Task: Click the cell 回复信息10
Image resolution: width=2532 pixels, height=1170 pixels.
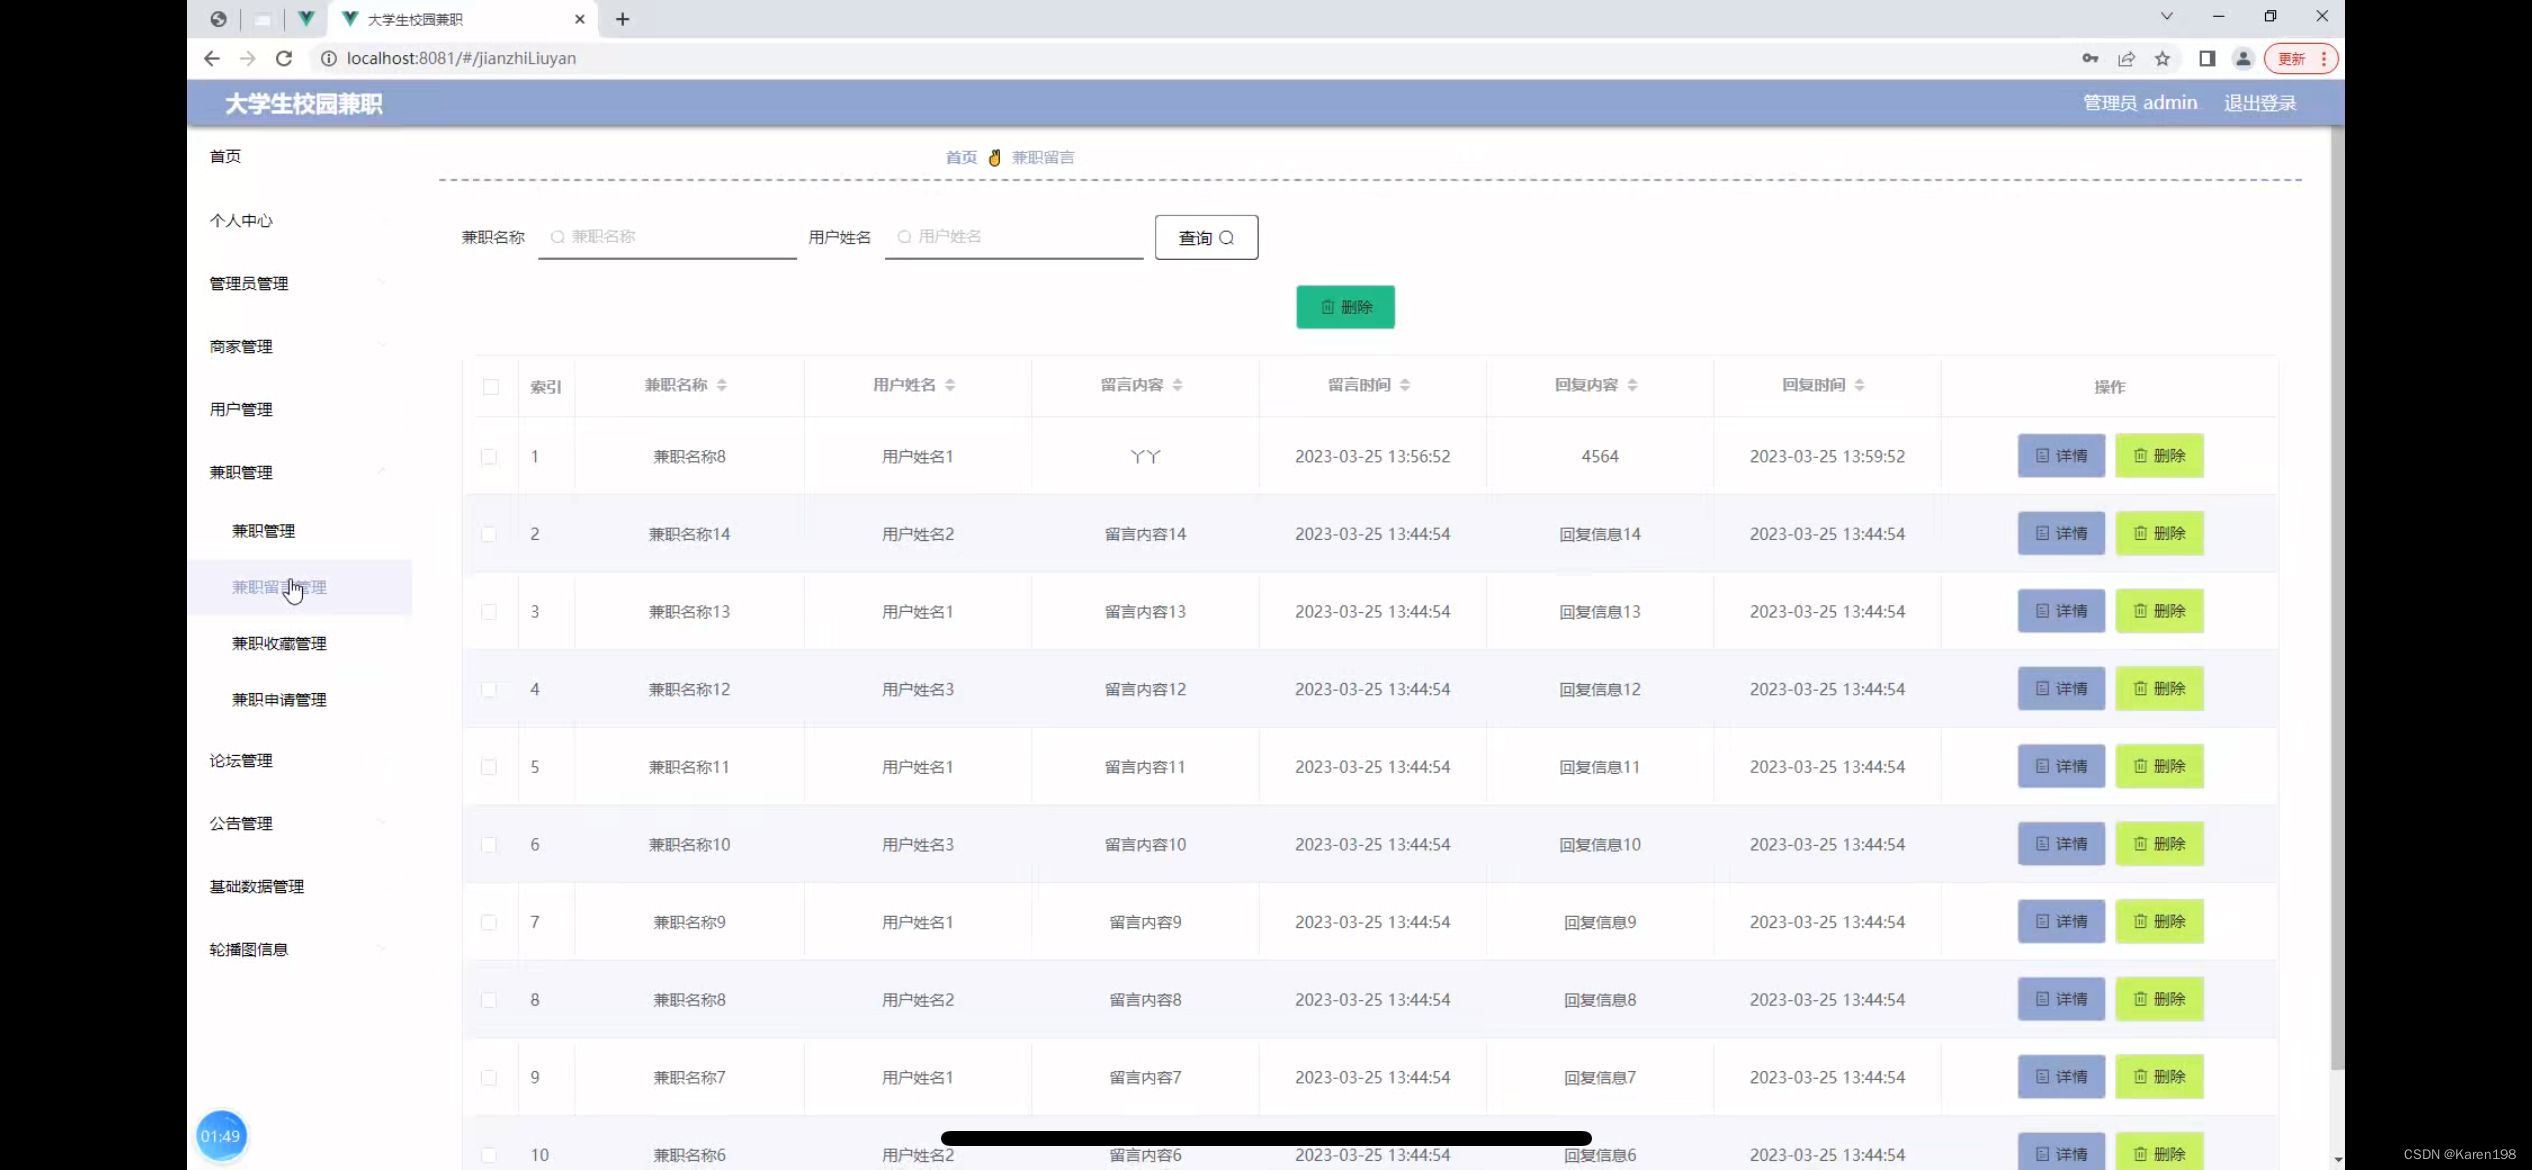Action: [x=1600, y=845]
